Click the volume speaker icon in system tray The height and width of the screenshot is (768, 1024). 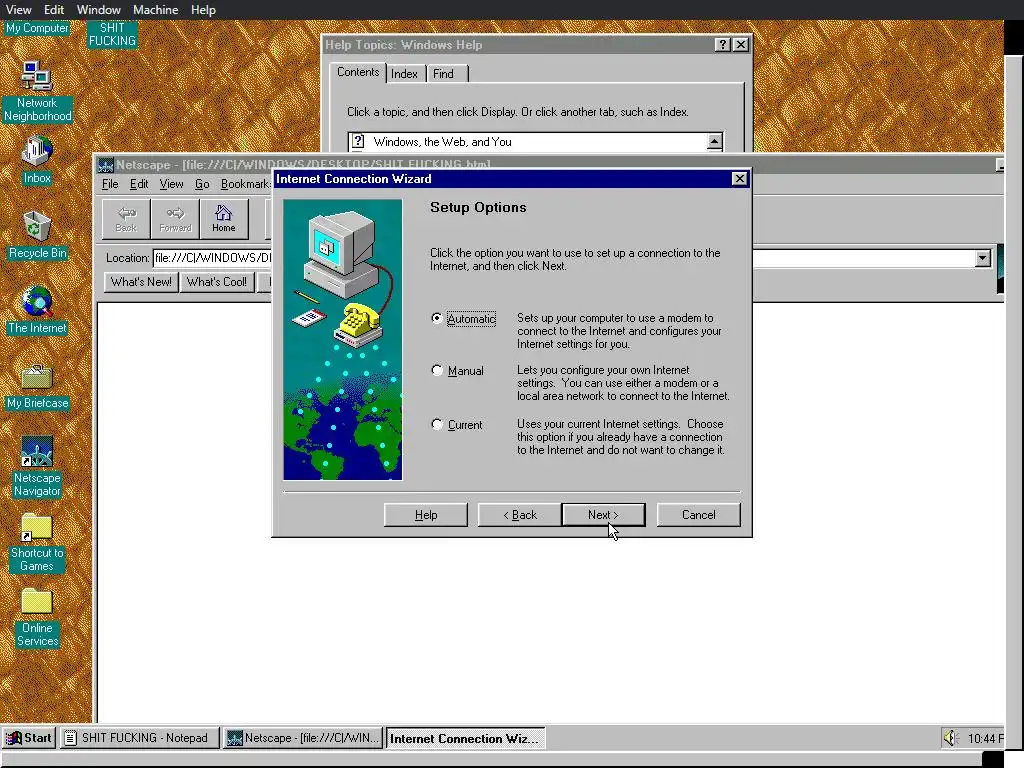(x=950, y=738)
